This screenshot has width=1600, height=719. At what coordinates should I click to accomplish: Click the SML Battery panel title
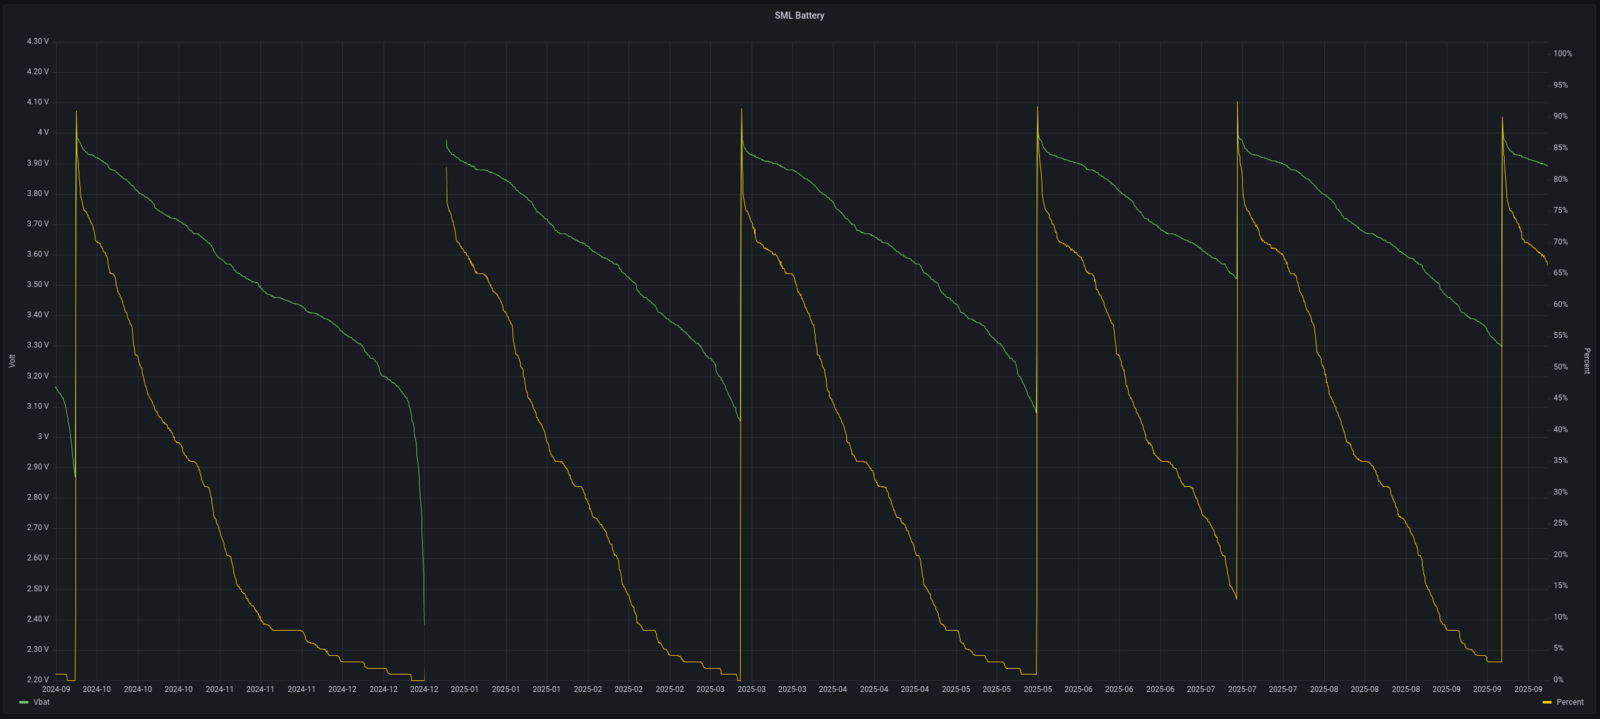(x=799, y=16)
